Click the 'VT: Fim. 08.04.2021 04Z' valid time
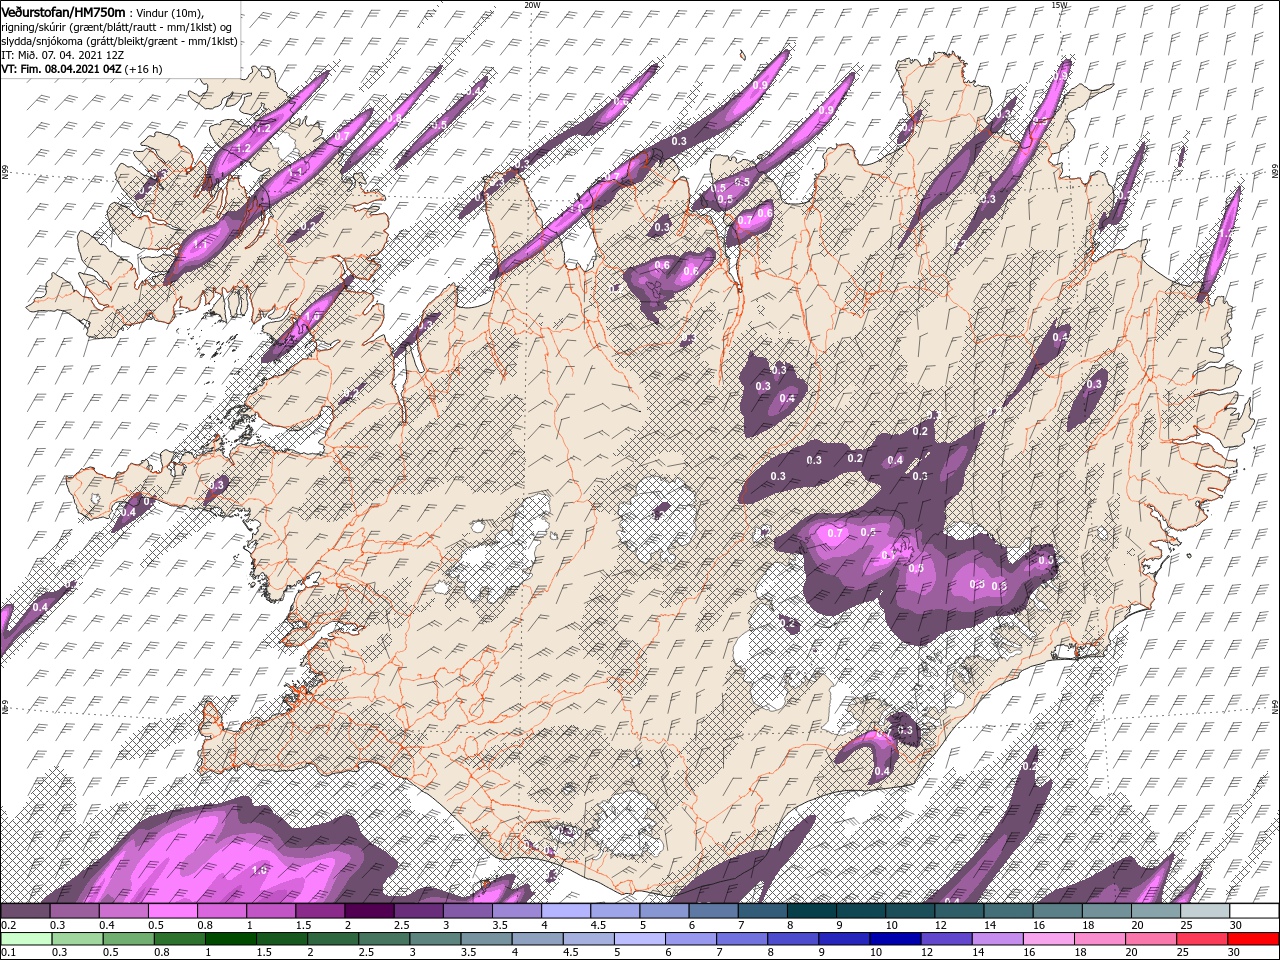Screen dimensions: 1280x960 click(62, 69)
